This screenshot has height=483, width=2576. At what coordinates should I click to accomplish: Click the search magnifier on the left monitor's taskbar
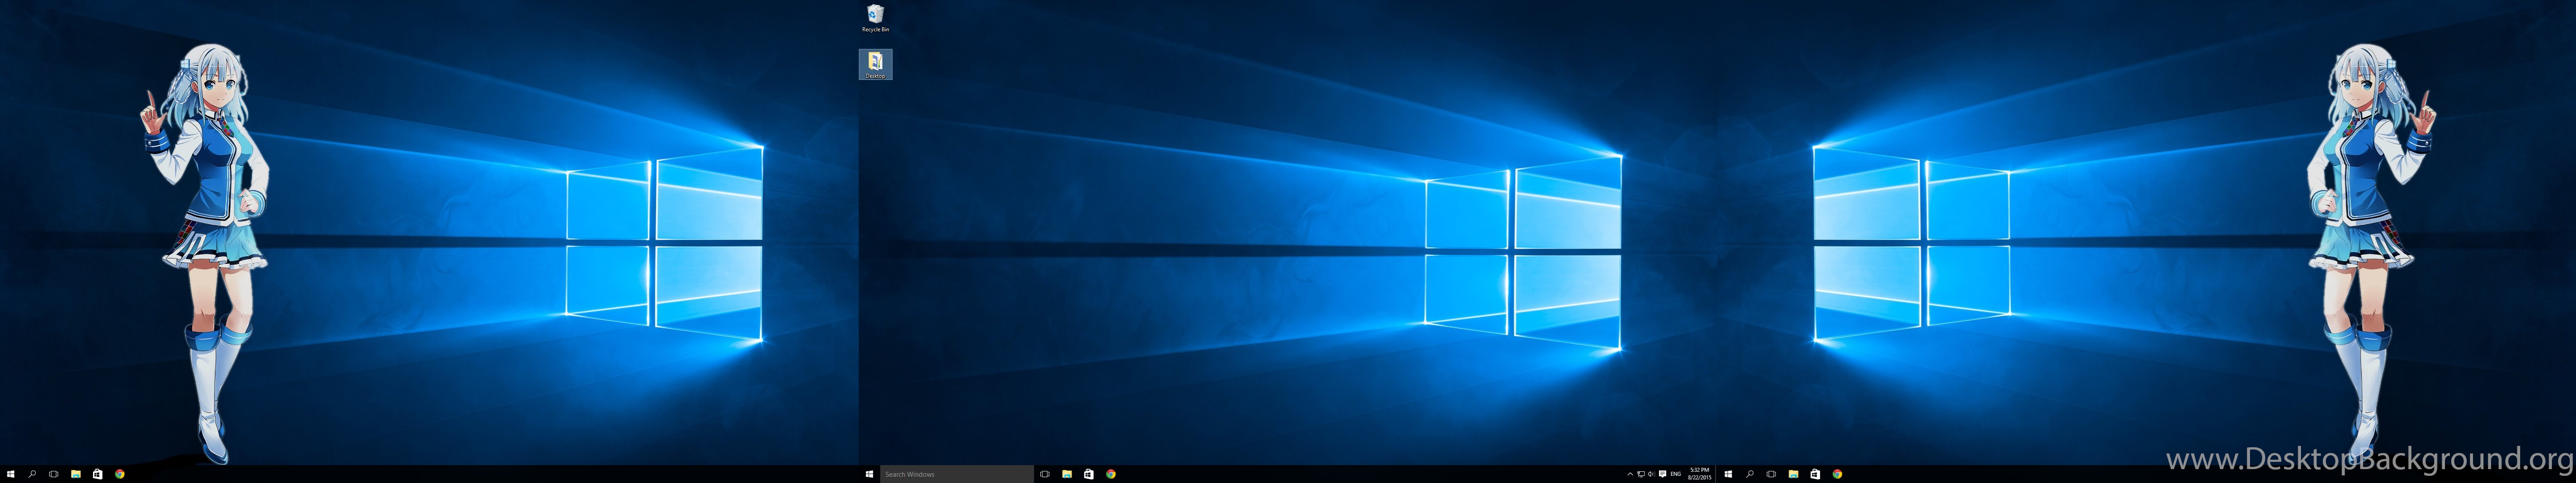[x=32, y=474]
